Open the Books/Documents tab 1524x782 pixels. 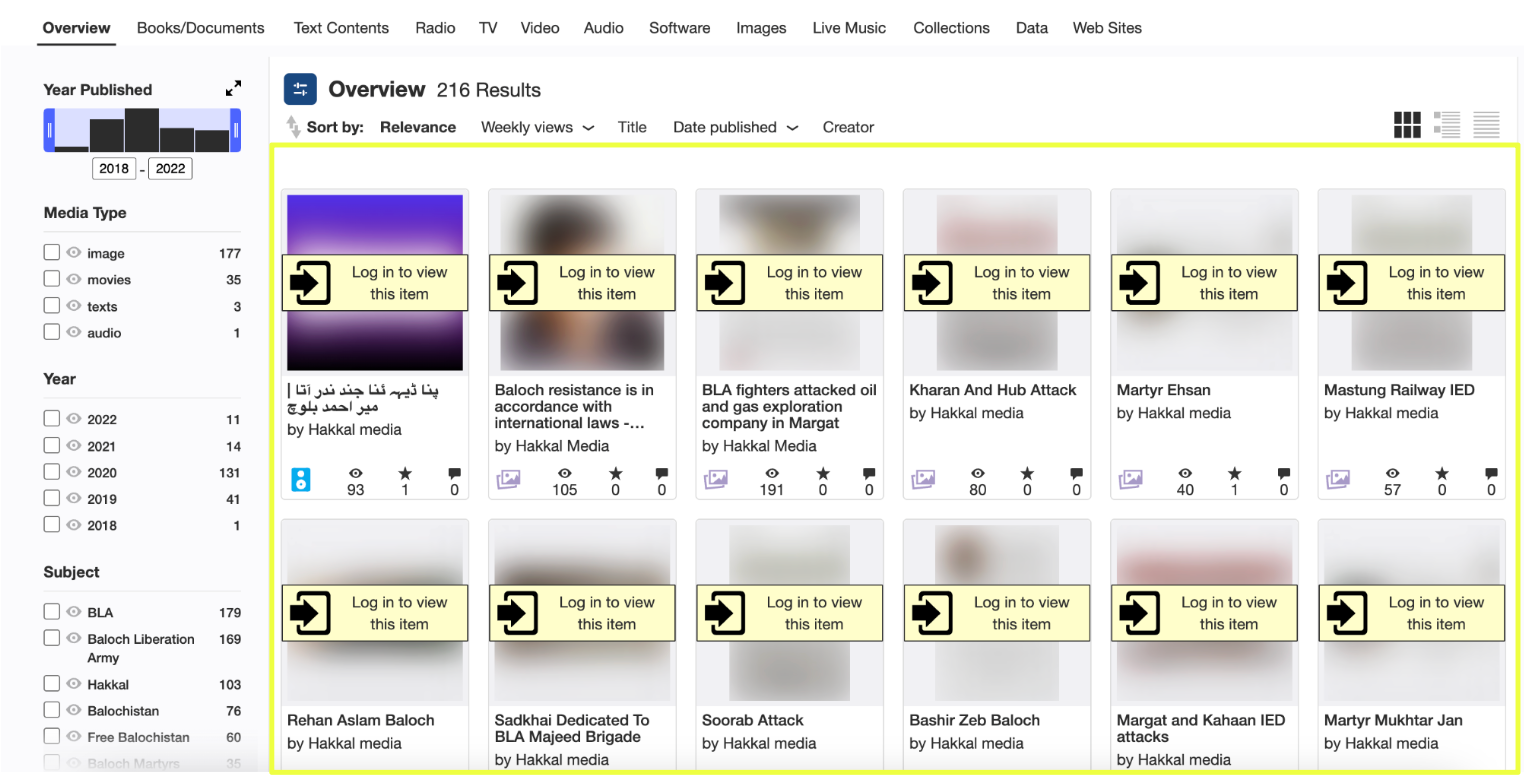200,28
